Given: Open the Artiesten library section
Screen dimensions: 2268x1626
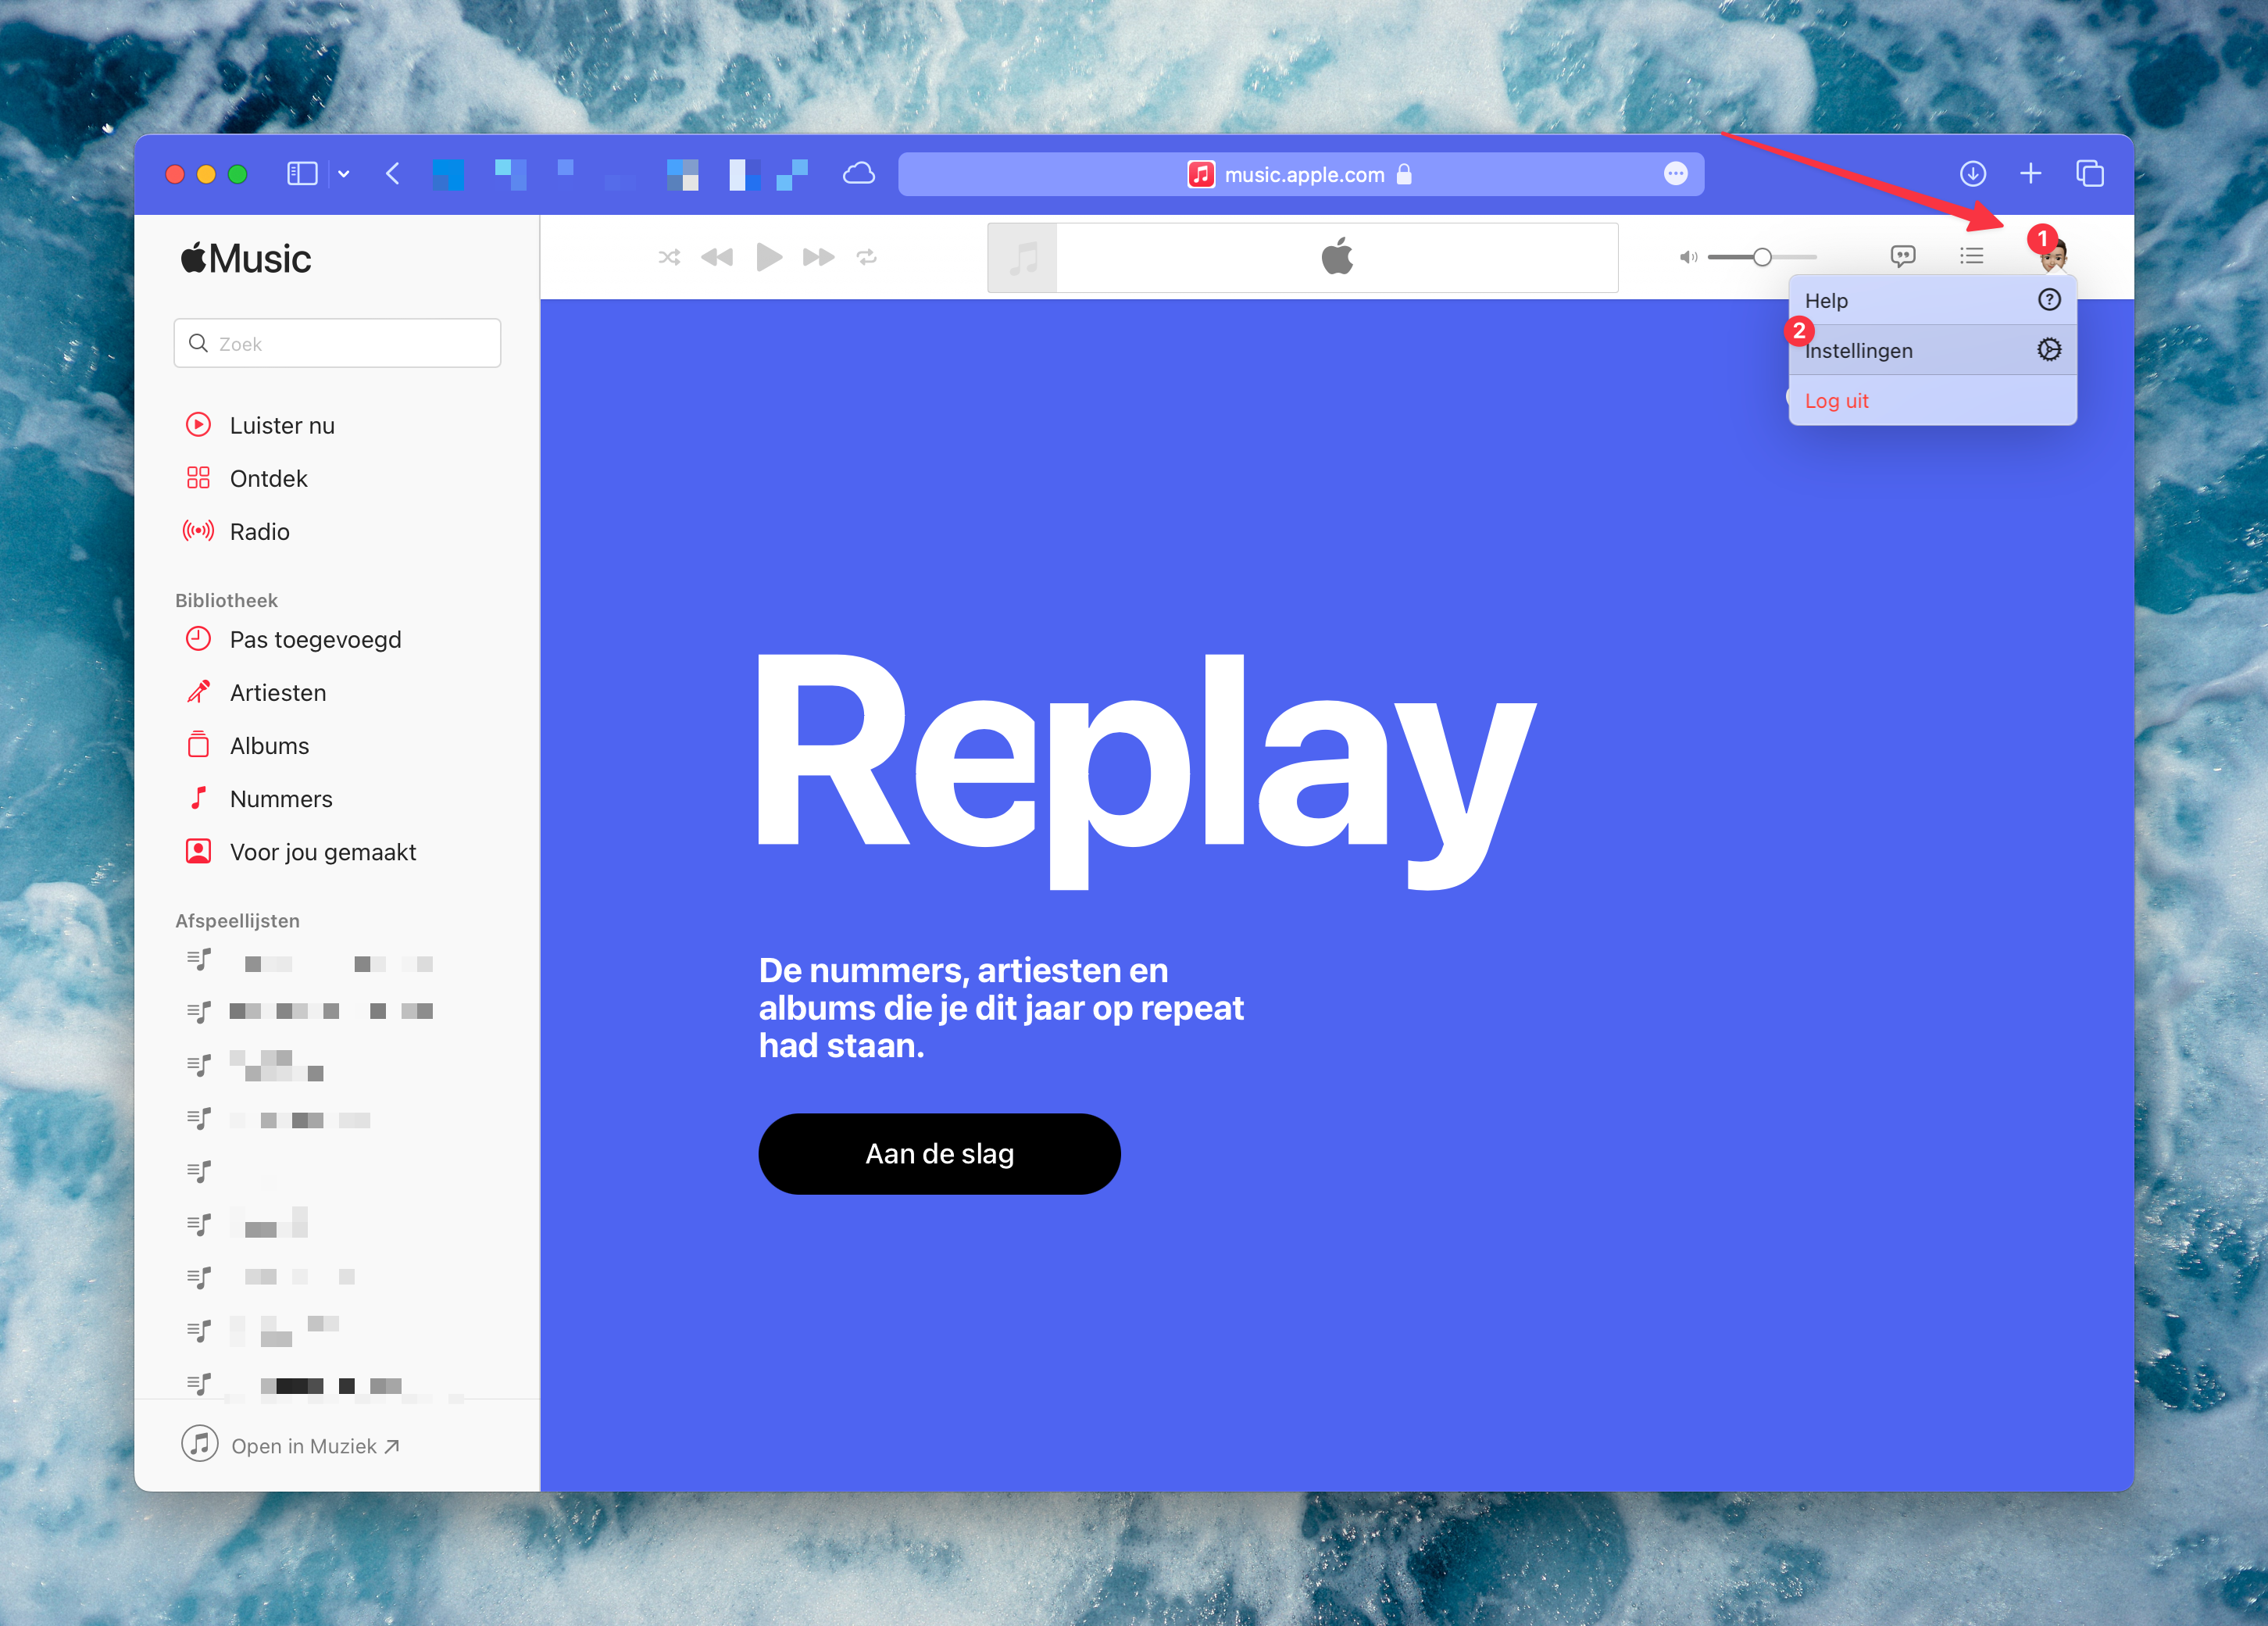Looking at the screenshot, I should (277, 692).
